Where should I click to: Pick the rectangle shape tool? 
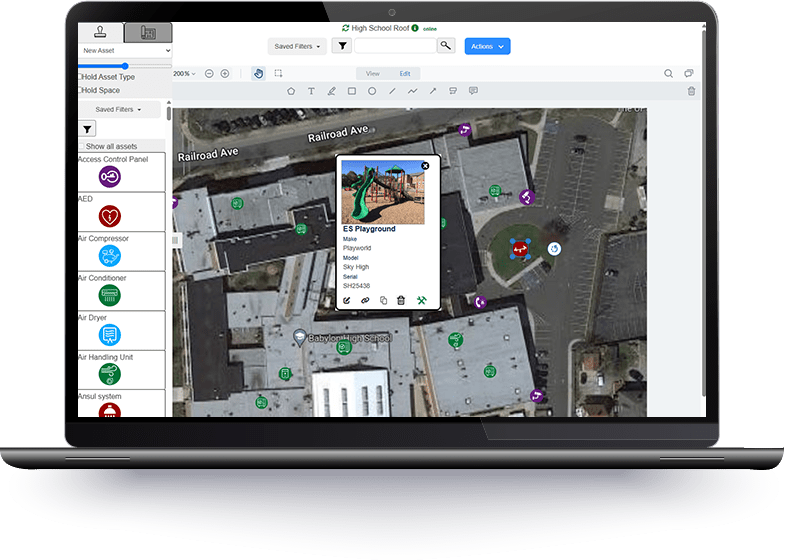click(352, 91)
